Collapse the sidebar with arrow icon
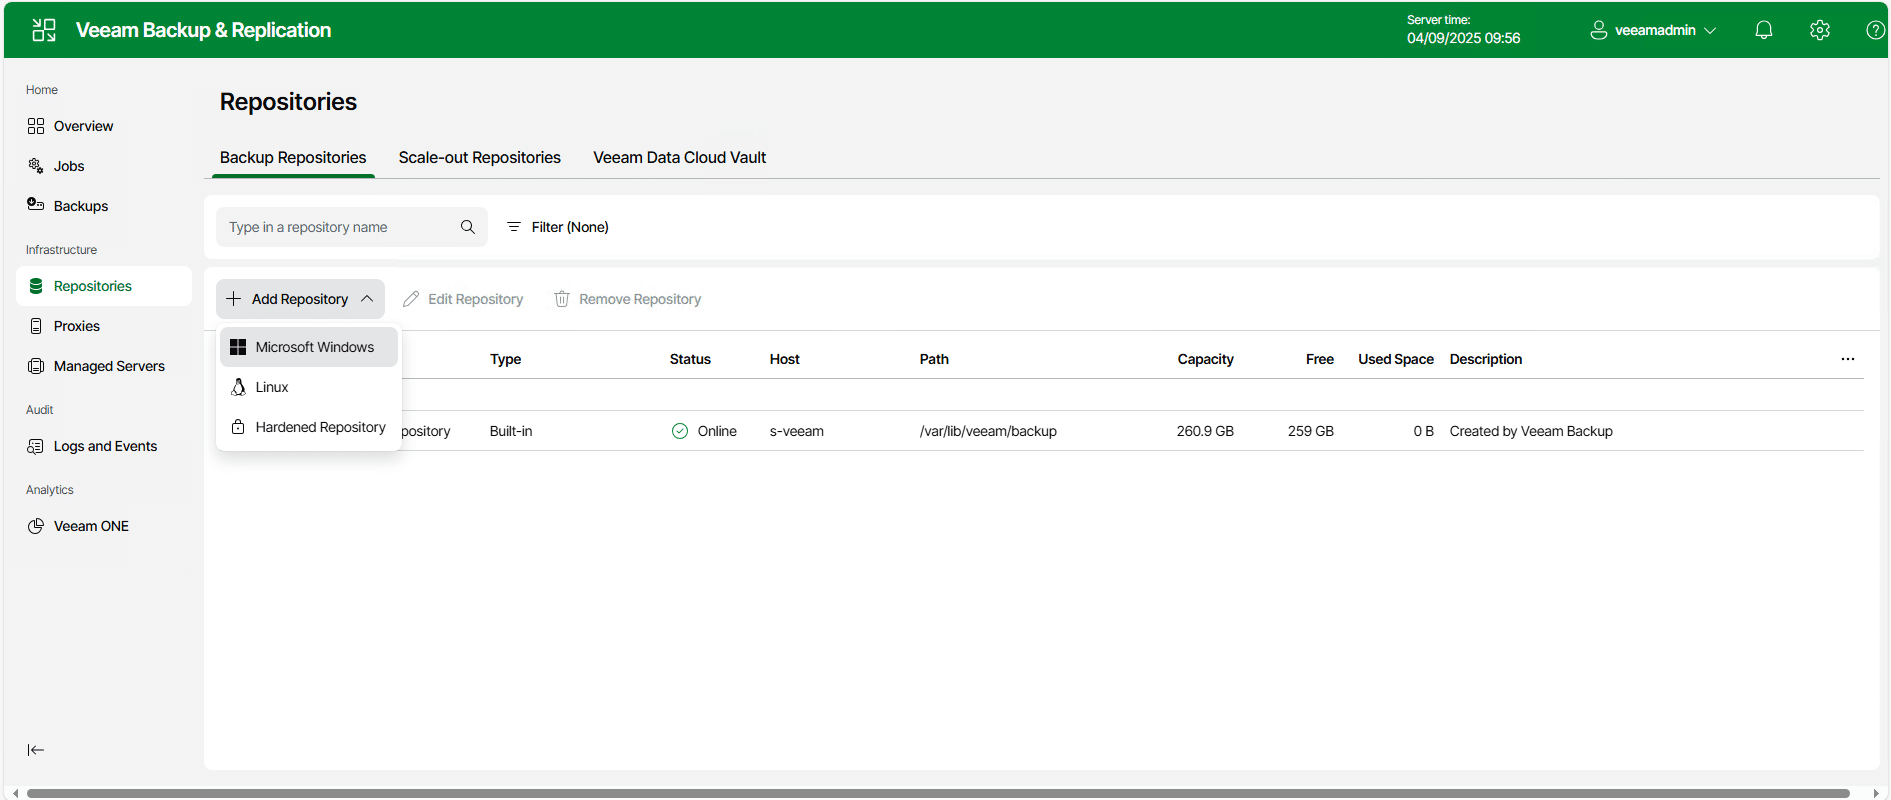 (x=36, y=750)
